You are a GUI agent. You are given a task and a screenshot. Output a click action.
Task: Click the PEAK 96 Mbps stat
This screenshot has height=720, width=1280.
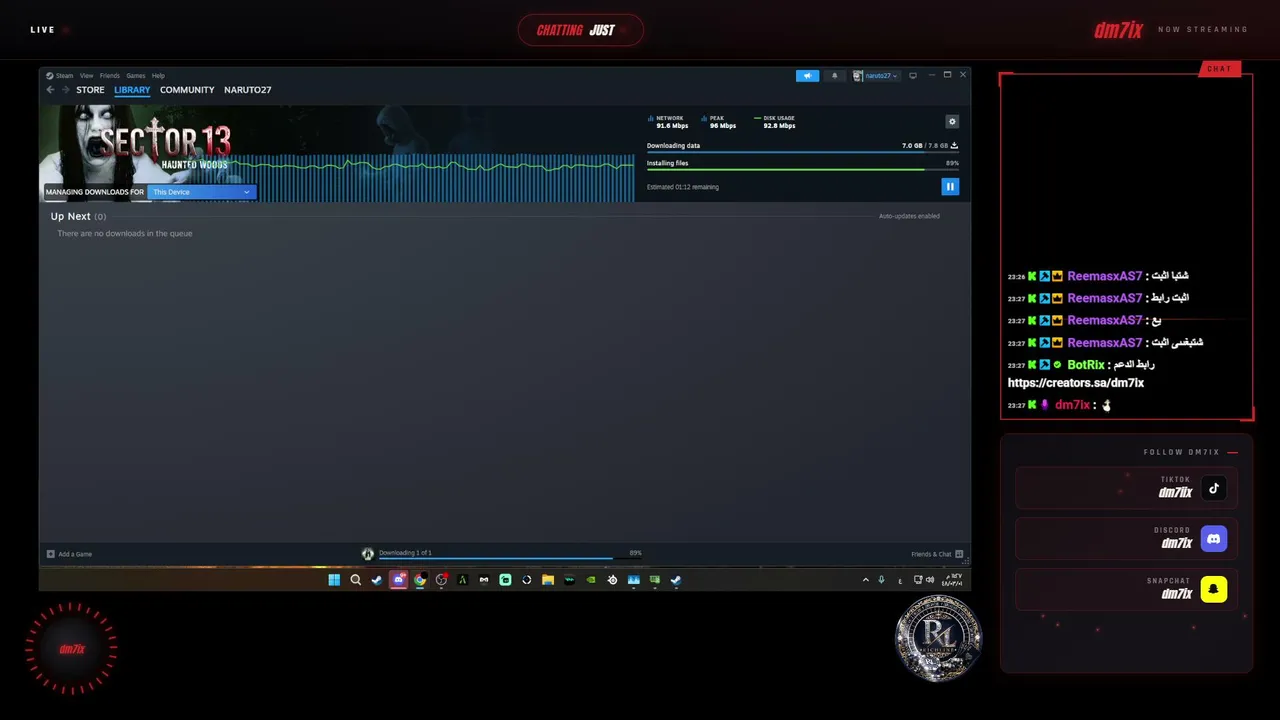(x=720, y=122)
